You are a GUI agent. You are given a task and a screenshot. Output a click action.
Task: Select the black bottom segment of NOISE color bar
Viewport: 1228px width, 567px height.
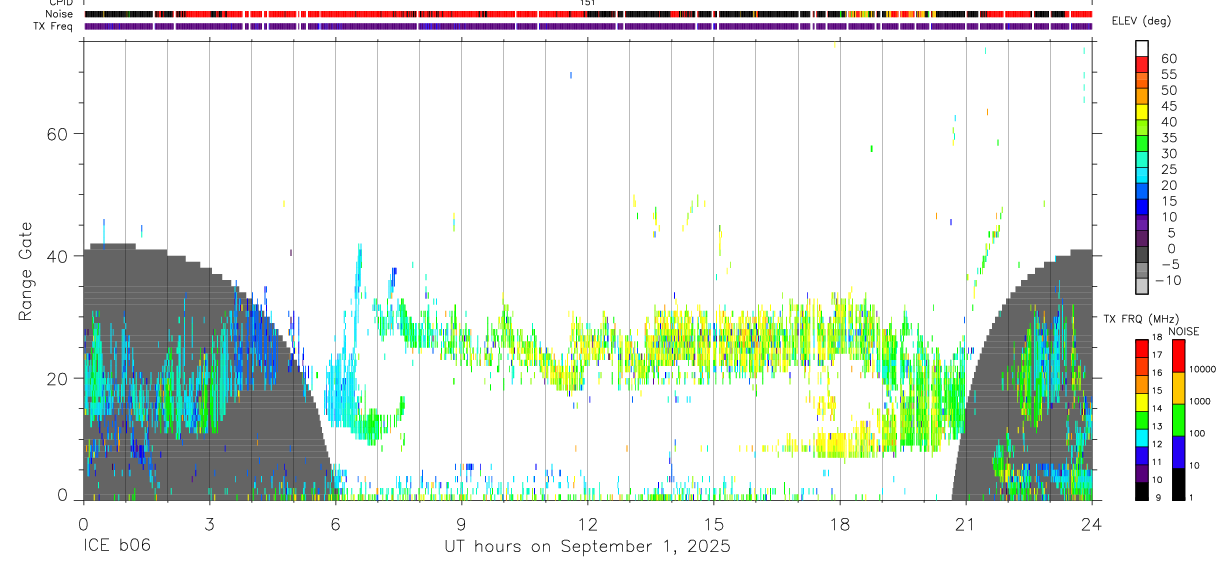1179,483
